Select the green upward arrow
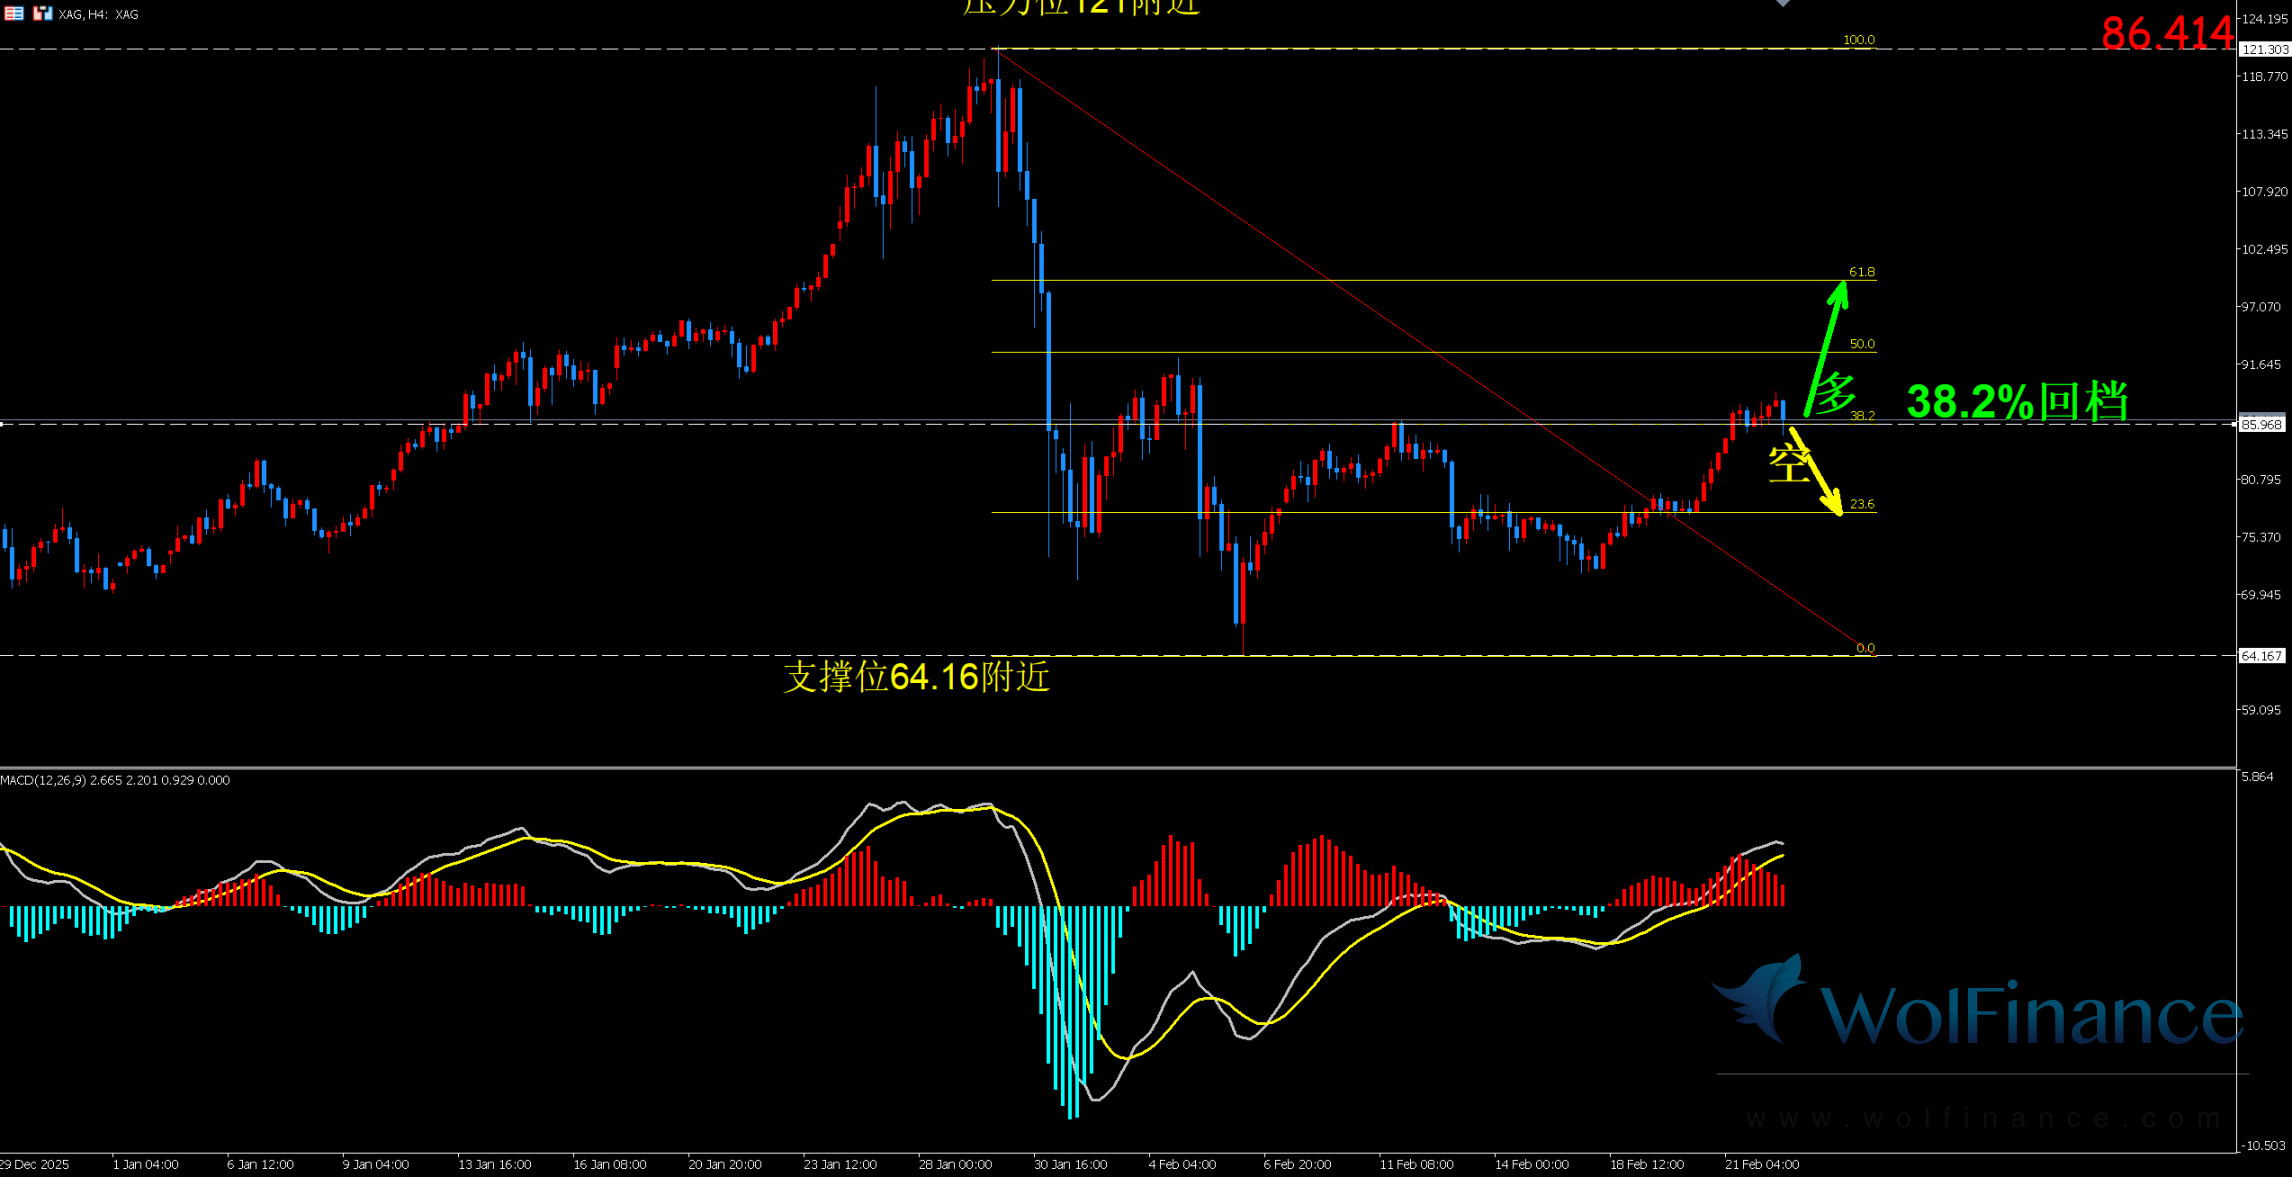The height and width of the screenshot is (1177, 2292). (x=1825, y=345)
